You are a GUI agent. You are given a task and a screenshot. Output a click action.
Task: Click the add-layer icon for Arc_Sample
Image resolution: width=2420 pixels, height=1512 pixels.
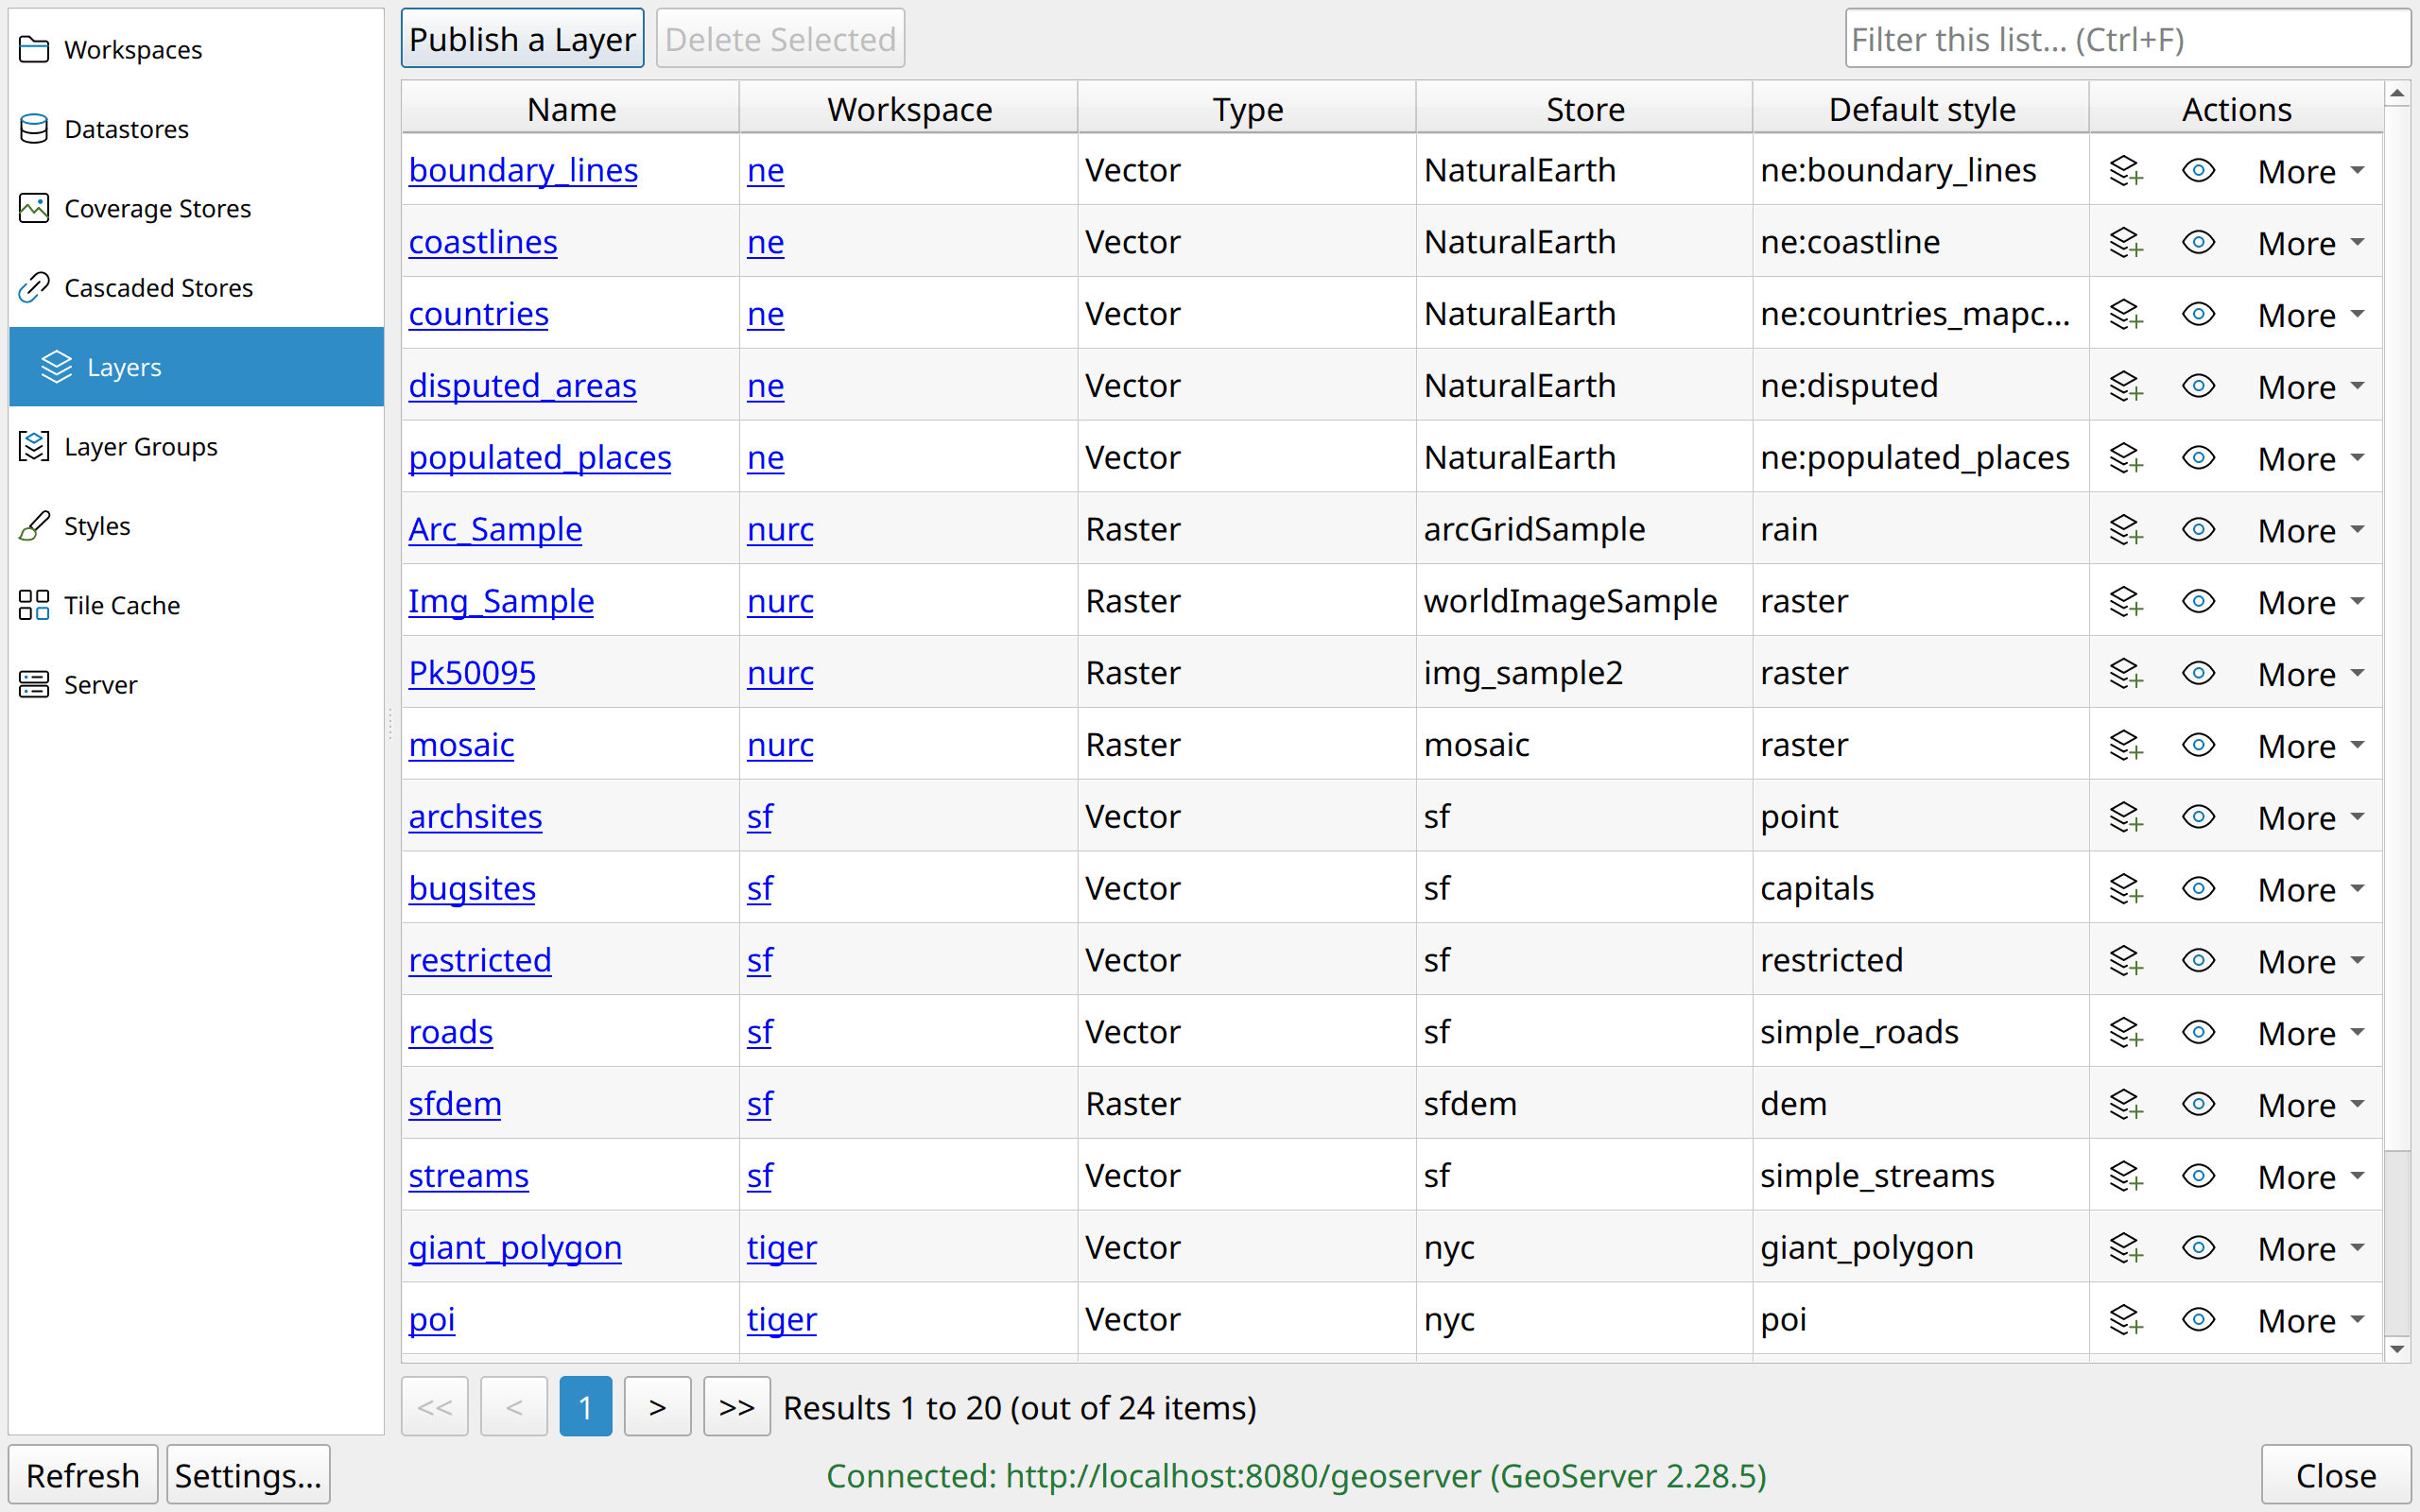pyautogui.click(x=2126, y=530)
